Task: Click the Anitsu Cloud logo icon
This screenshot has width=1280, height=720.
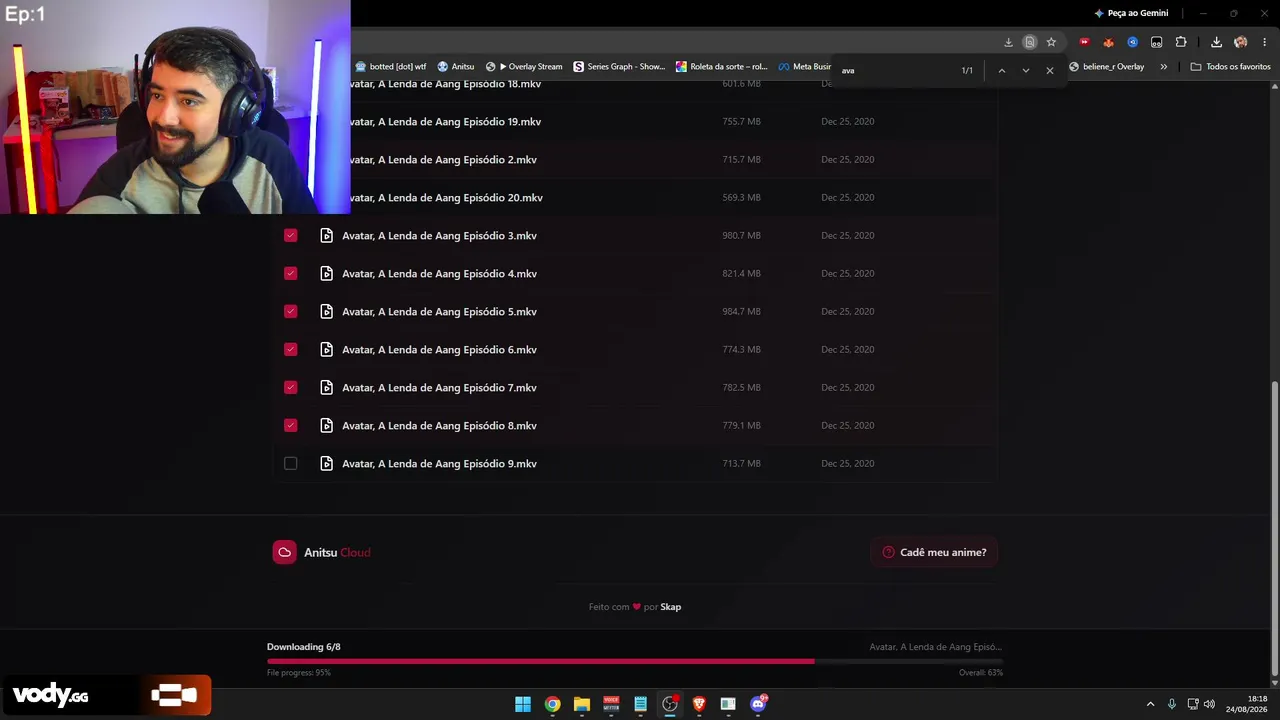Action: (x=285, y=552)
